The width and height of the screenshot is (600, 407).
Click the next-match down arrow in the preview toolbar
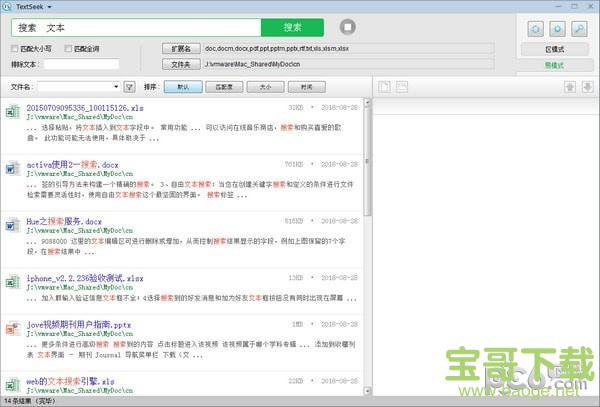point(587,87)
